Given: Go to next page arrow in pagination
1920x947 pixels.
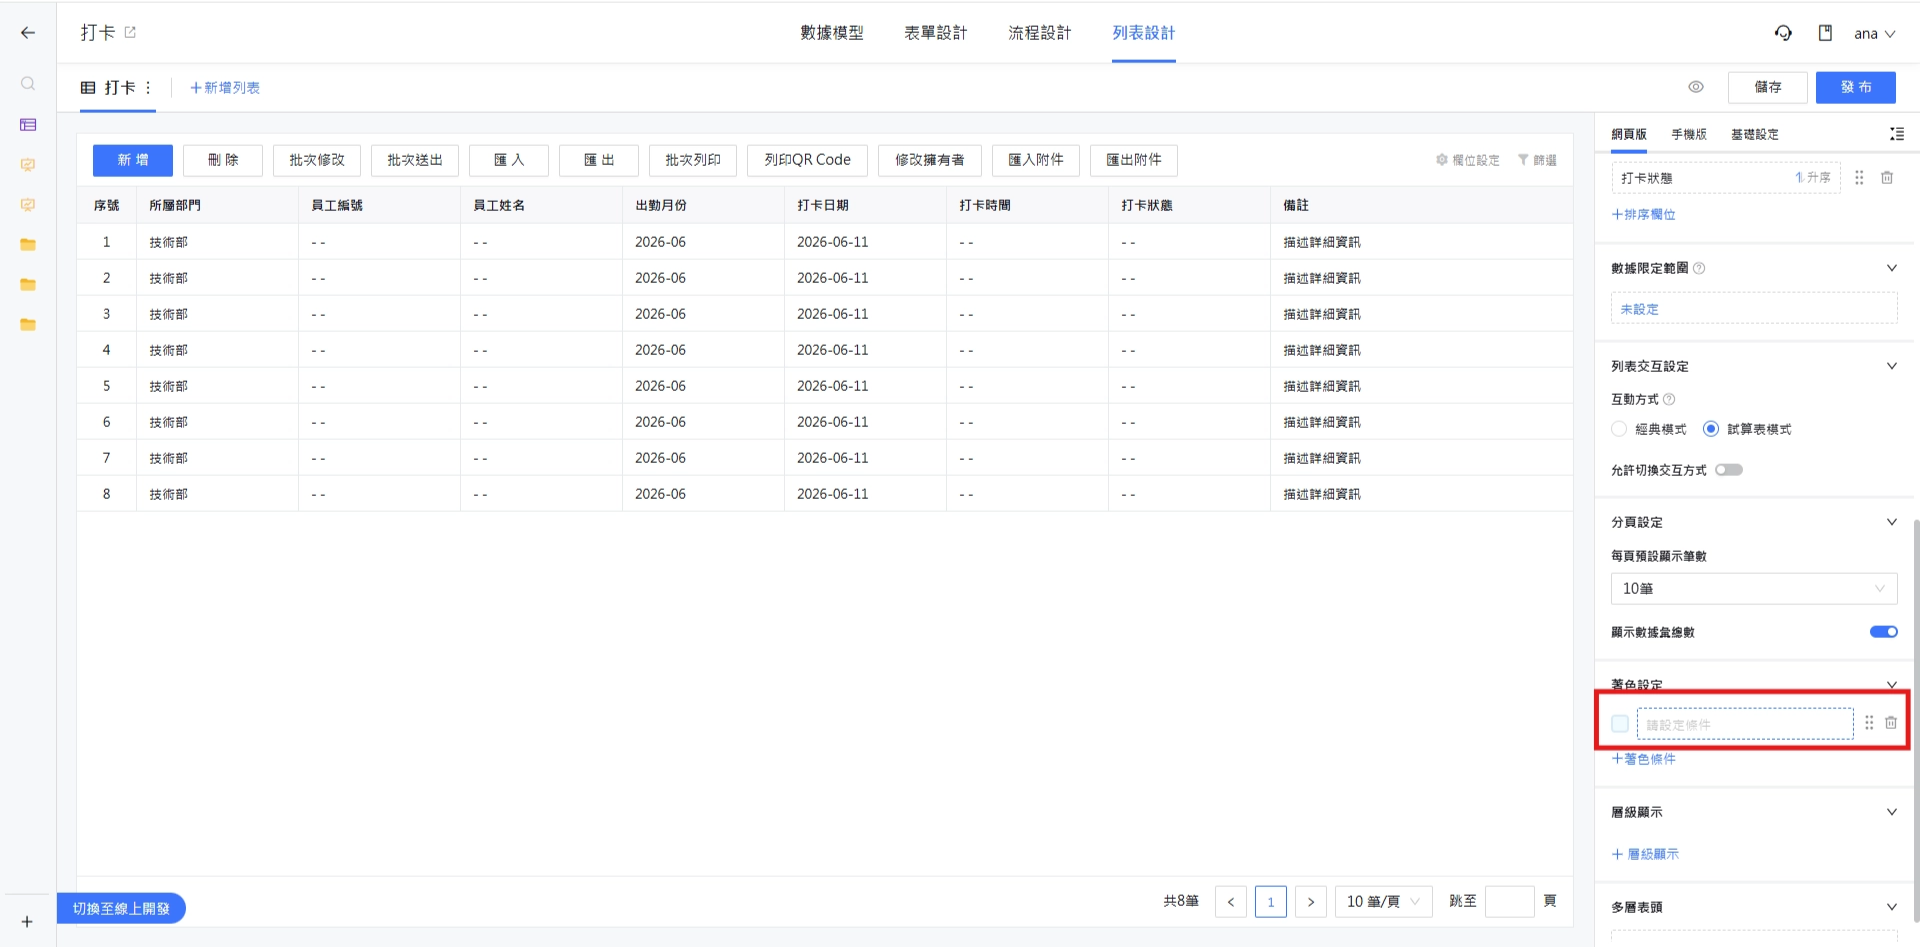Looking at the screenshot, I should [x=1311, y=902].
